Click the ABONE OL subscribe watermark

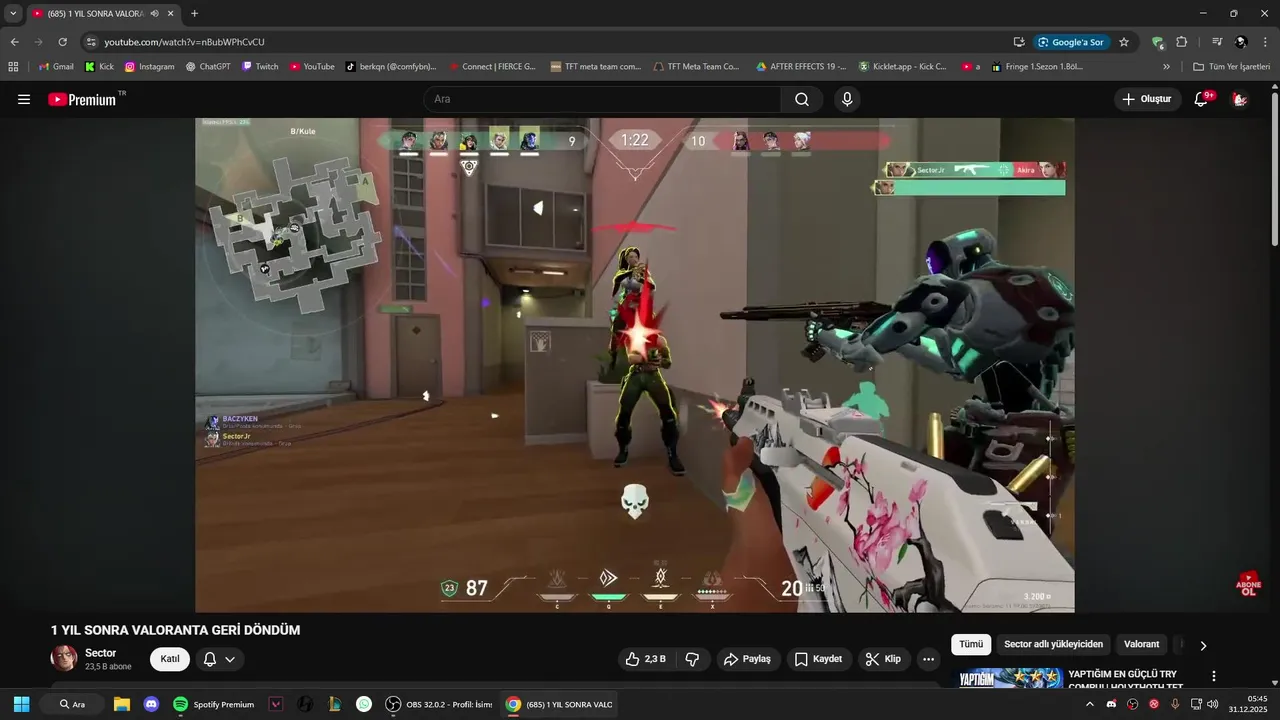(1248, 584)
